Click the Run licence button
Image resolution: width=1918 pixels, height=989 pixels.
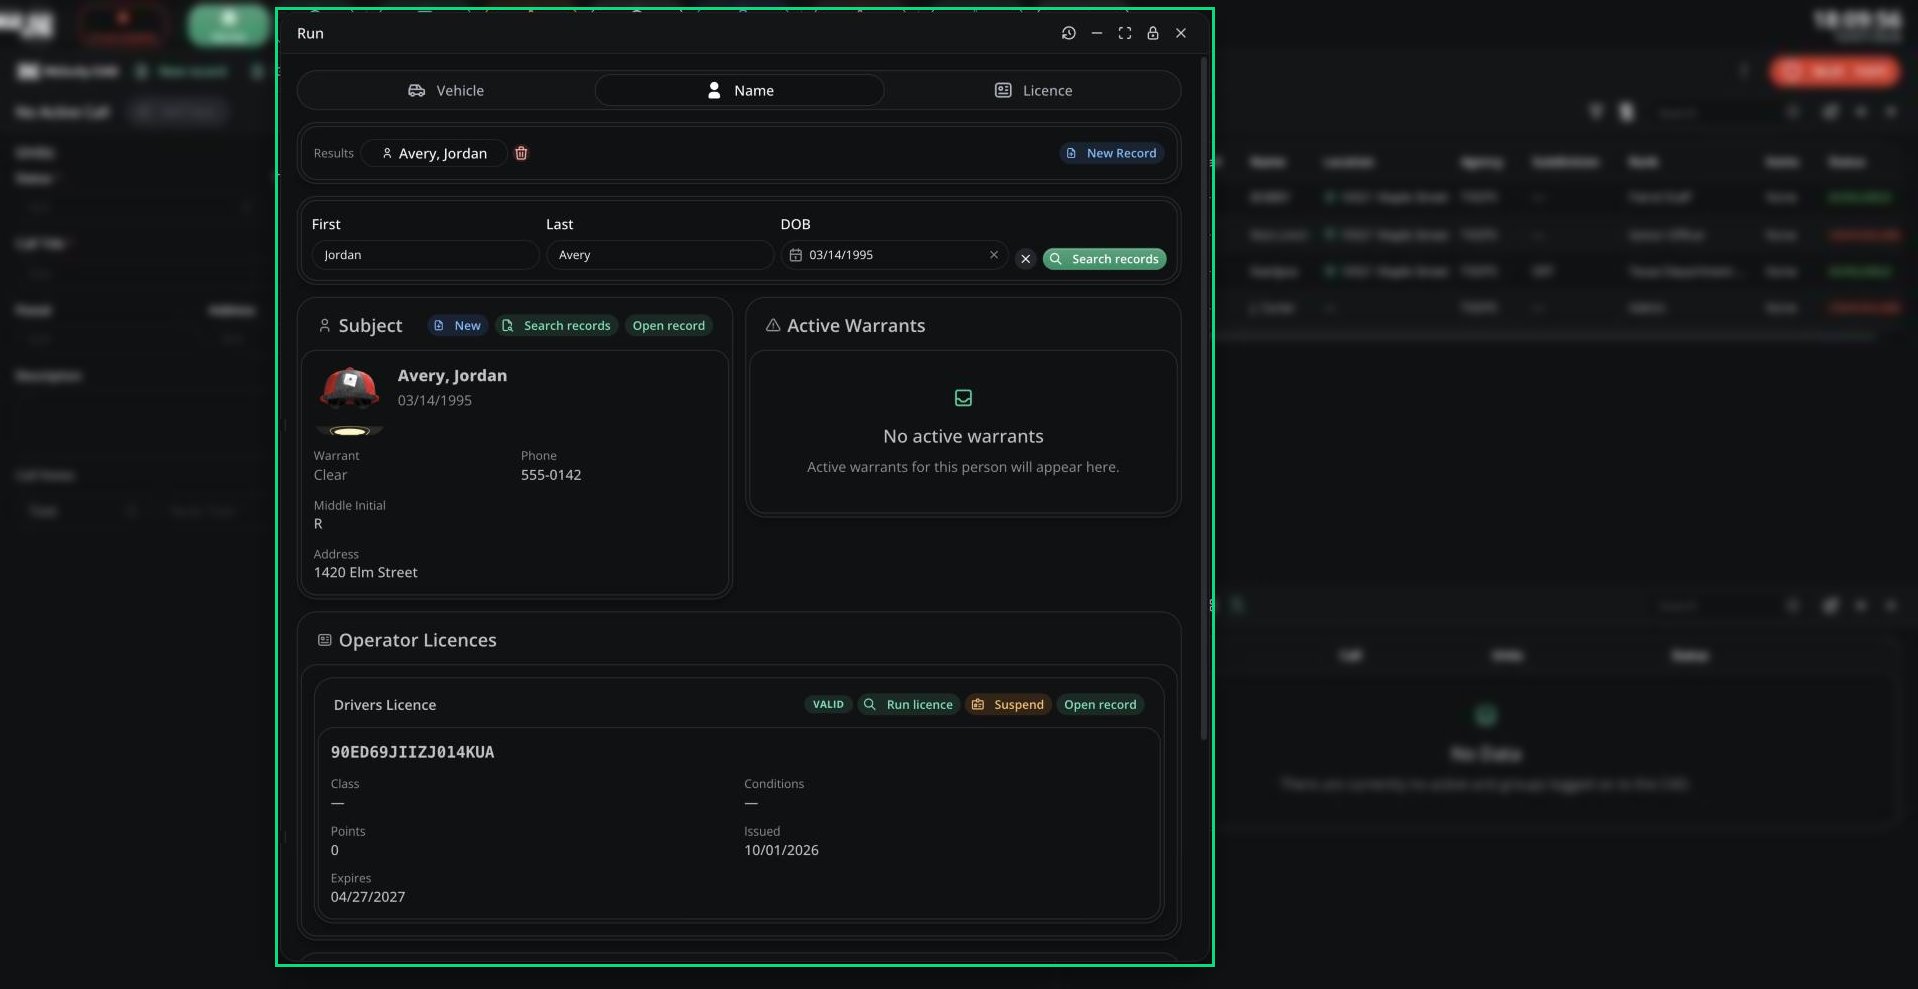coord(909,705)
